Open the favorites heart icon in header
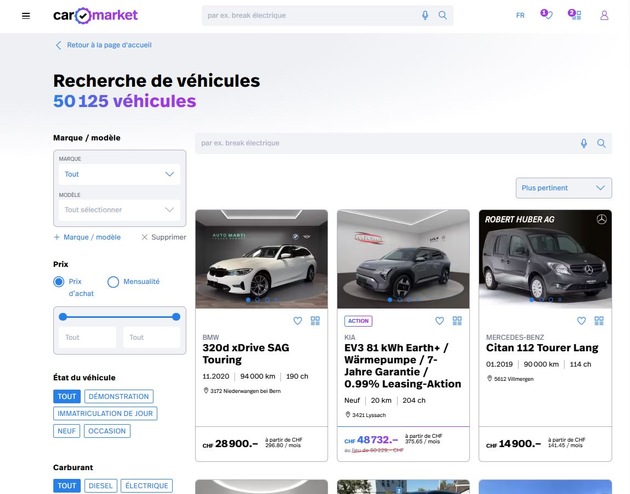This screenshot has width=630, height=494. [546, 15]
